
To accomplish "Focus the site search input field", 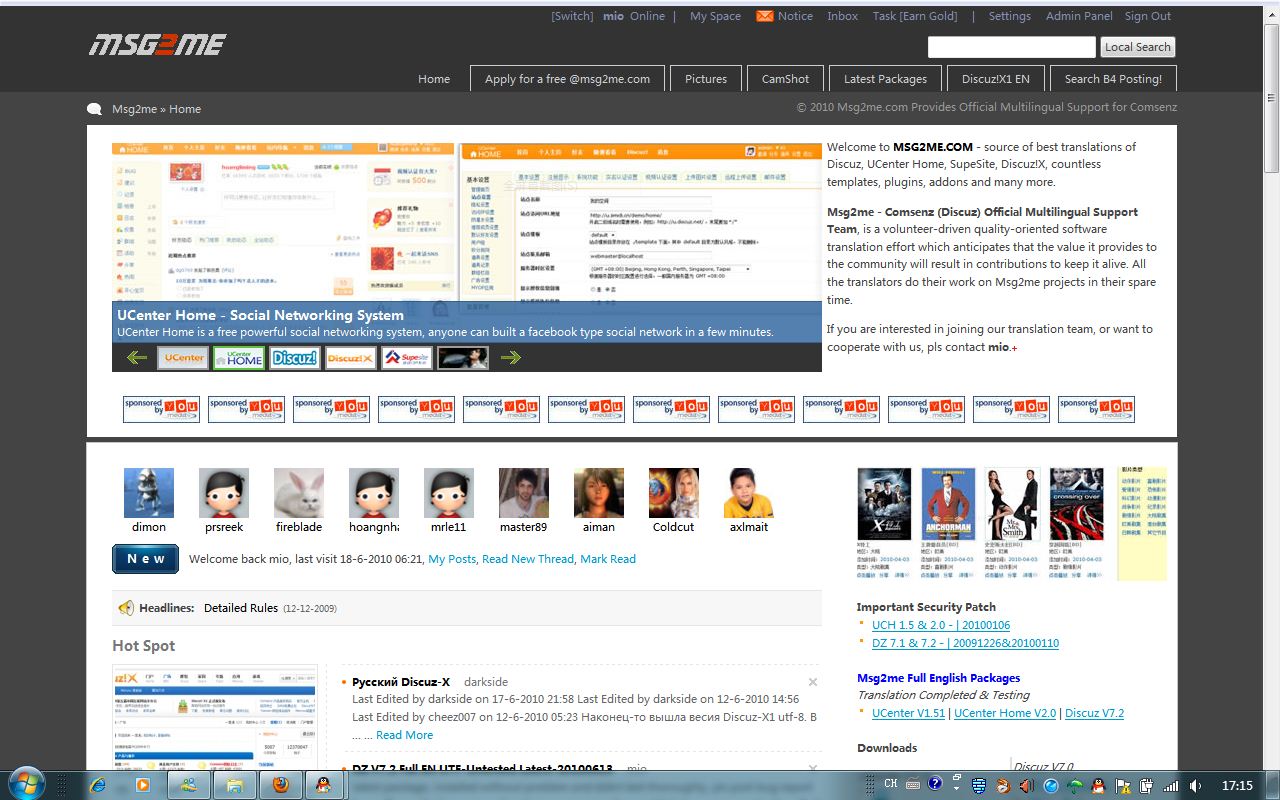I will click(x=1012, y=47).
